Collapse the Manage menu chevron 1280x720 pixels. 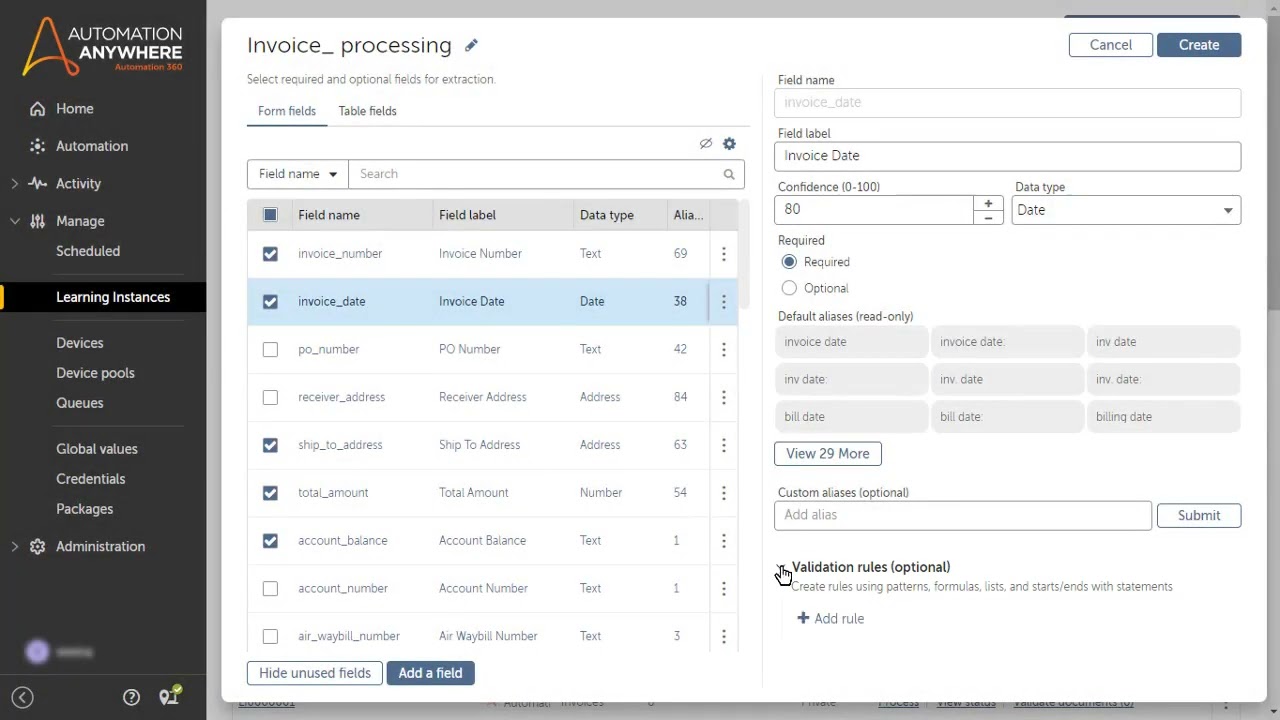tap(14, 221)
